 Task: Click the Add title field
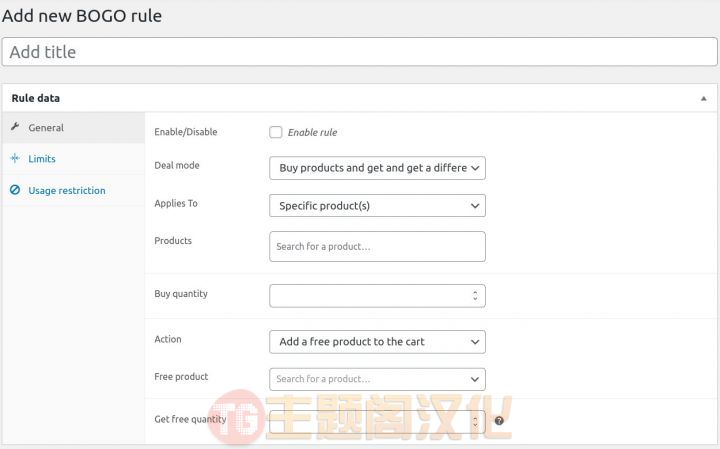pyautogui.click(x=360, y=52)
